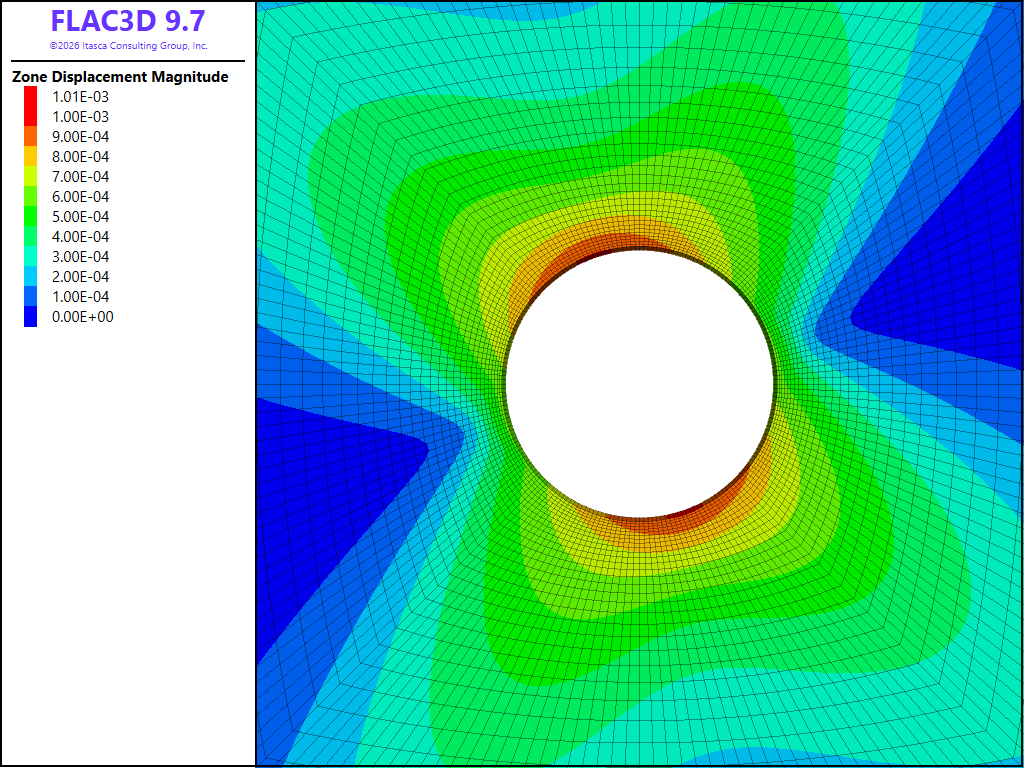Click the horizontal divider line above legend

(128, 61)
